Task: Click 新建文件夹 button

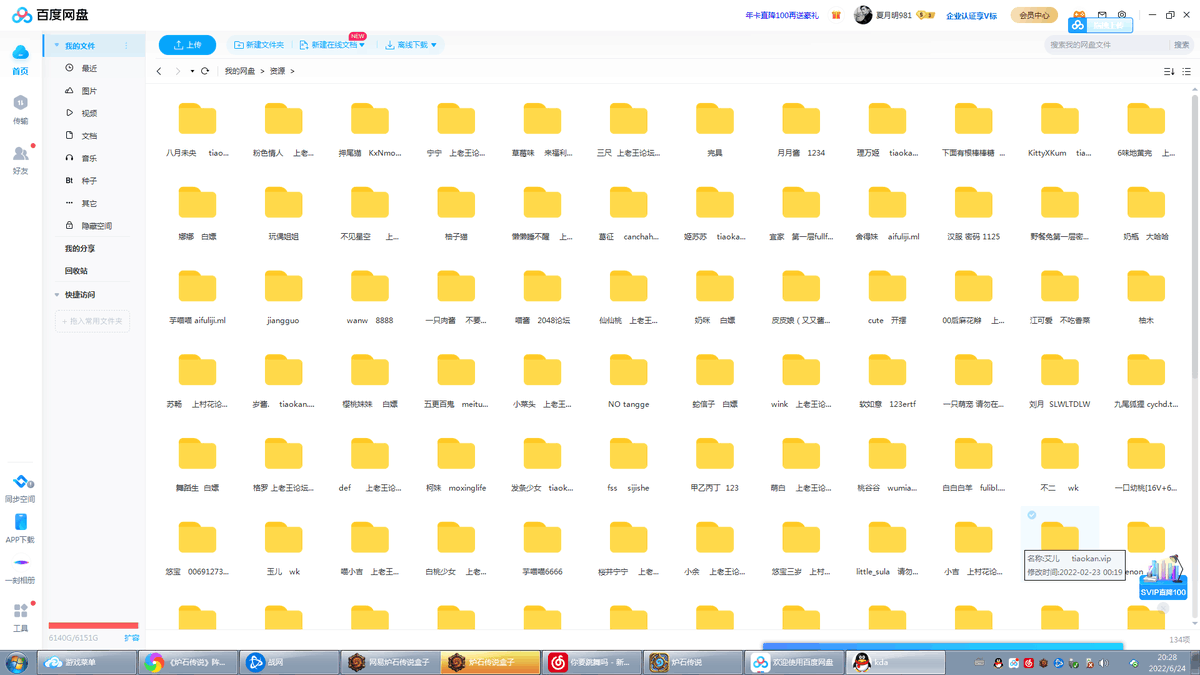Action: pyautogui.click(x=259, y=45)
